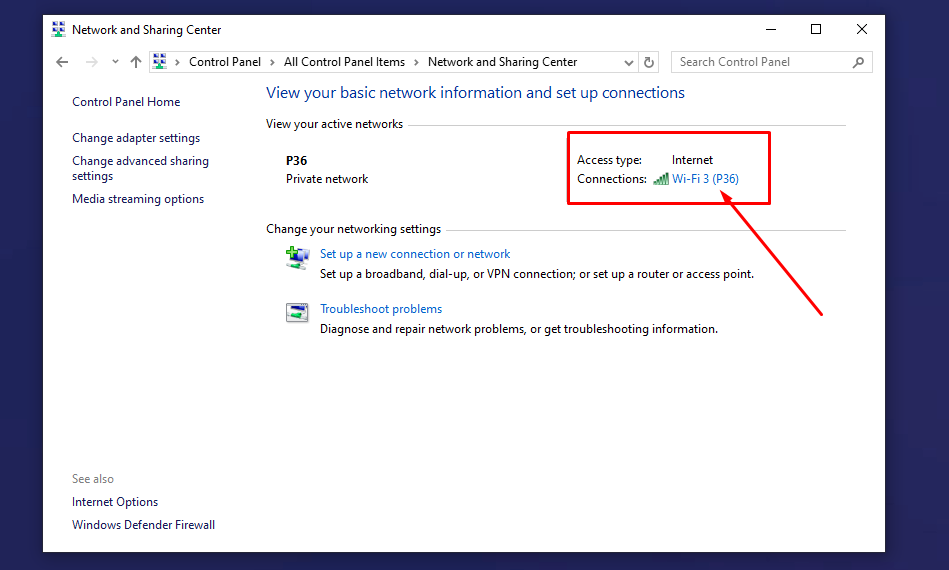
Task: Open Change adapter settings
Action: coord(136,138)
